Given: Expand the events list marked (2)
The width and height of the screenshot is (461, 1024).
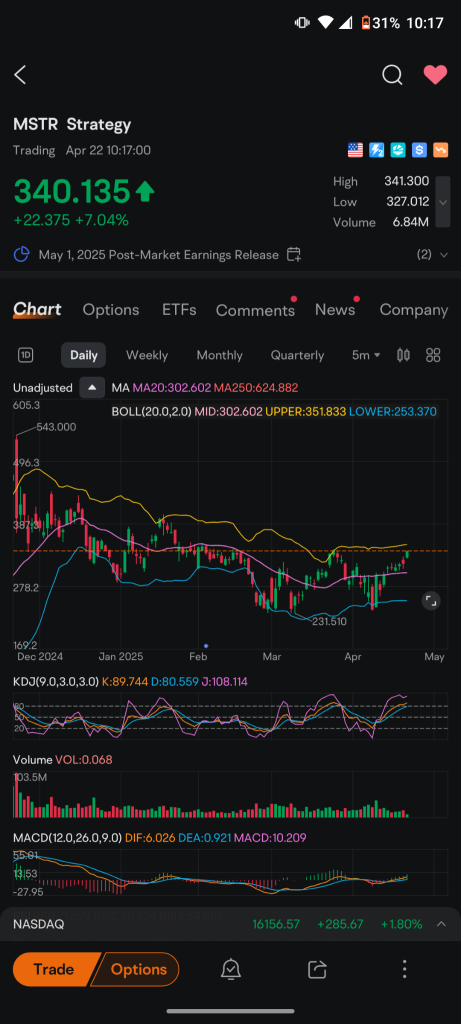Looking at the screenshot, I should coord(432,255).
